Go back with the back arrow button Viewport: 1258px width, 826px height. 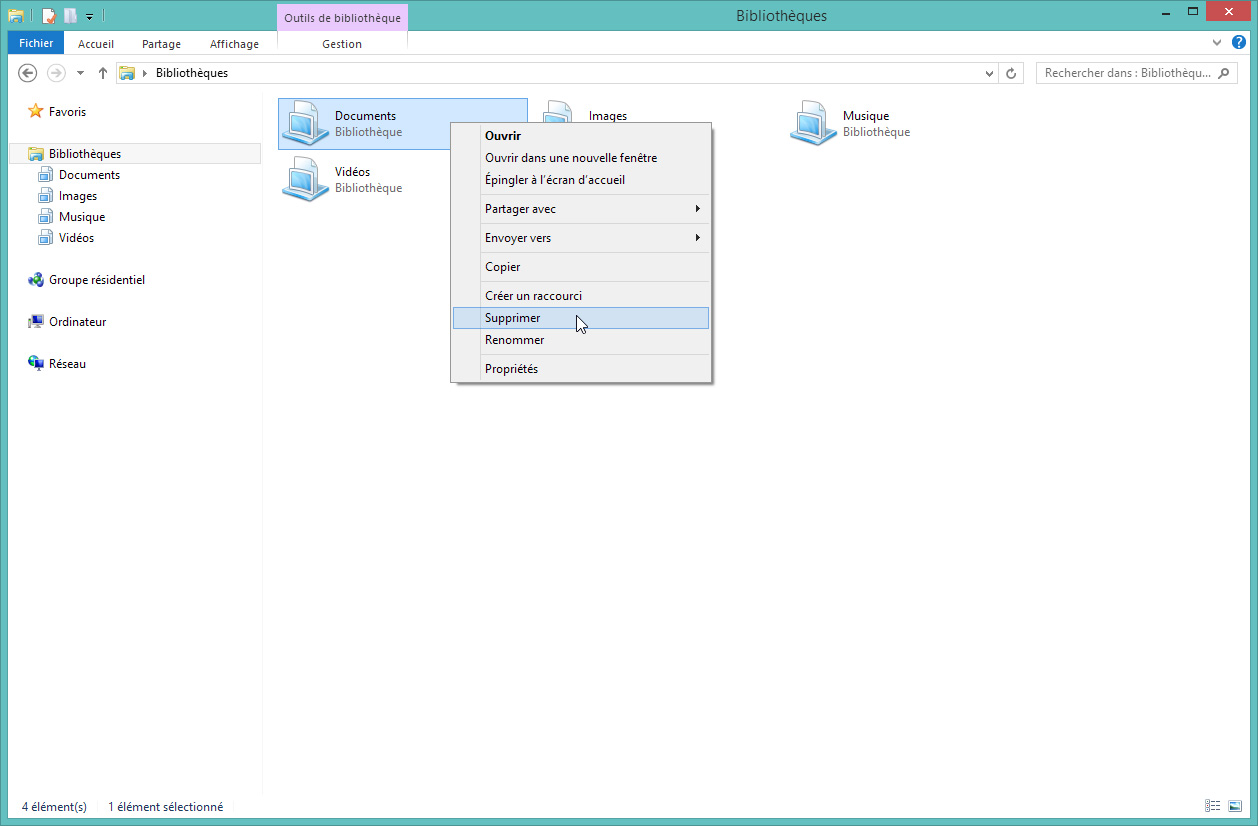(28, 73)
